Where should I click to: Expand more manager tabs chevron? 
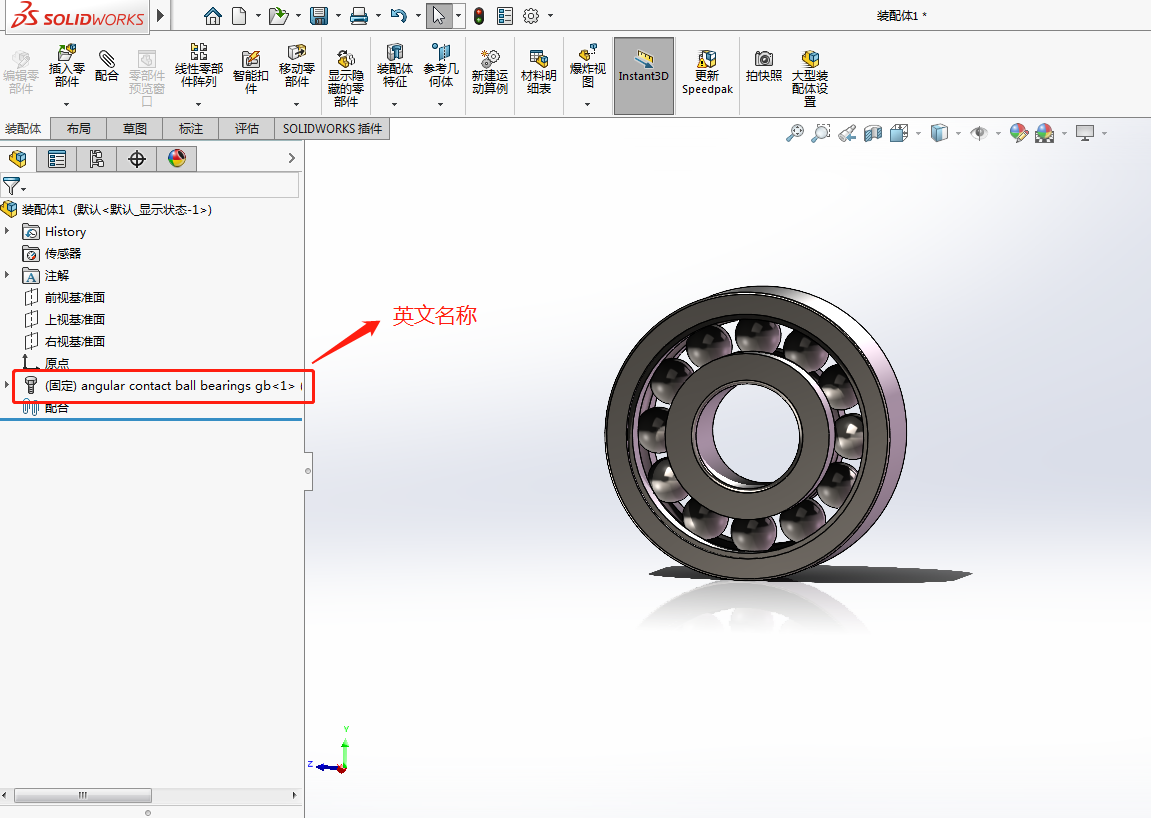(x=291, y=158)
